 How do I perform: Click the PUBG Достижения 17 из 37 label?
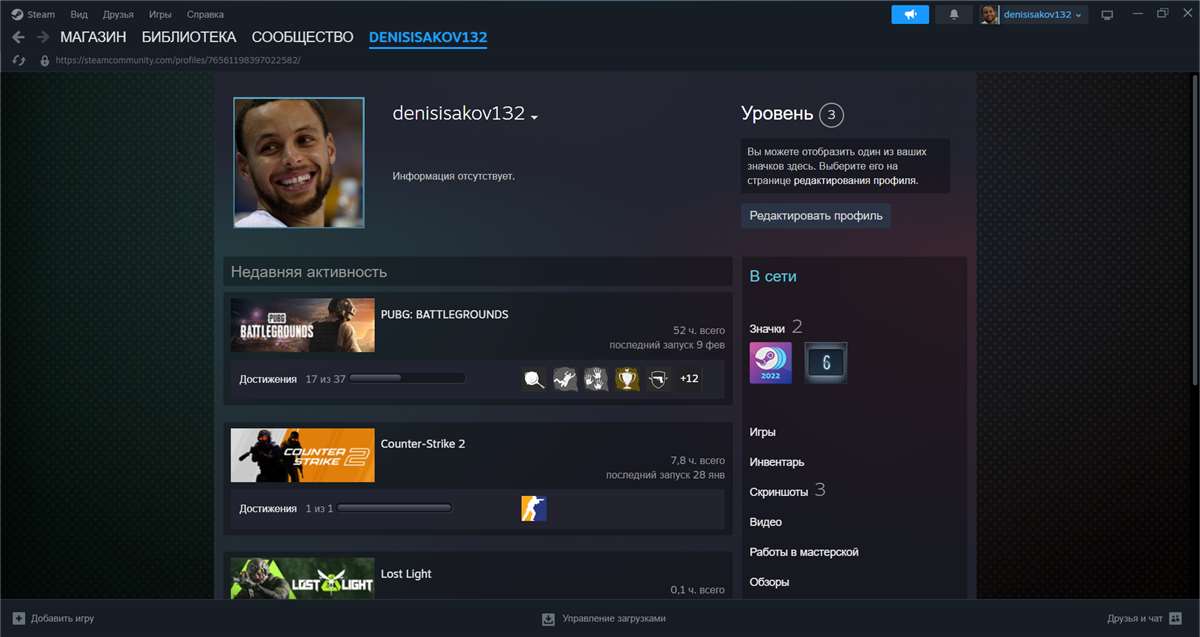[292, 379]
